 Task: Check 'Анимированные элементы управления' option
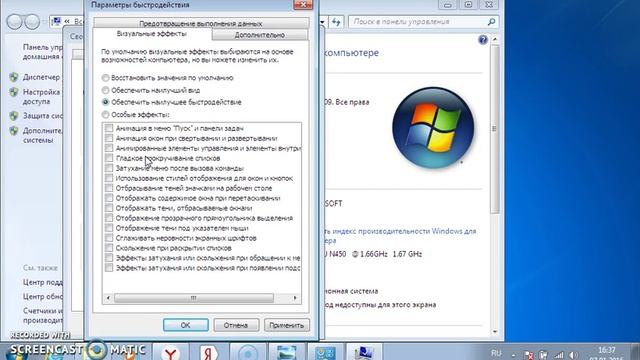coord(109,148)
